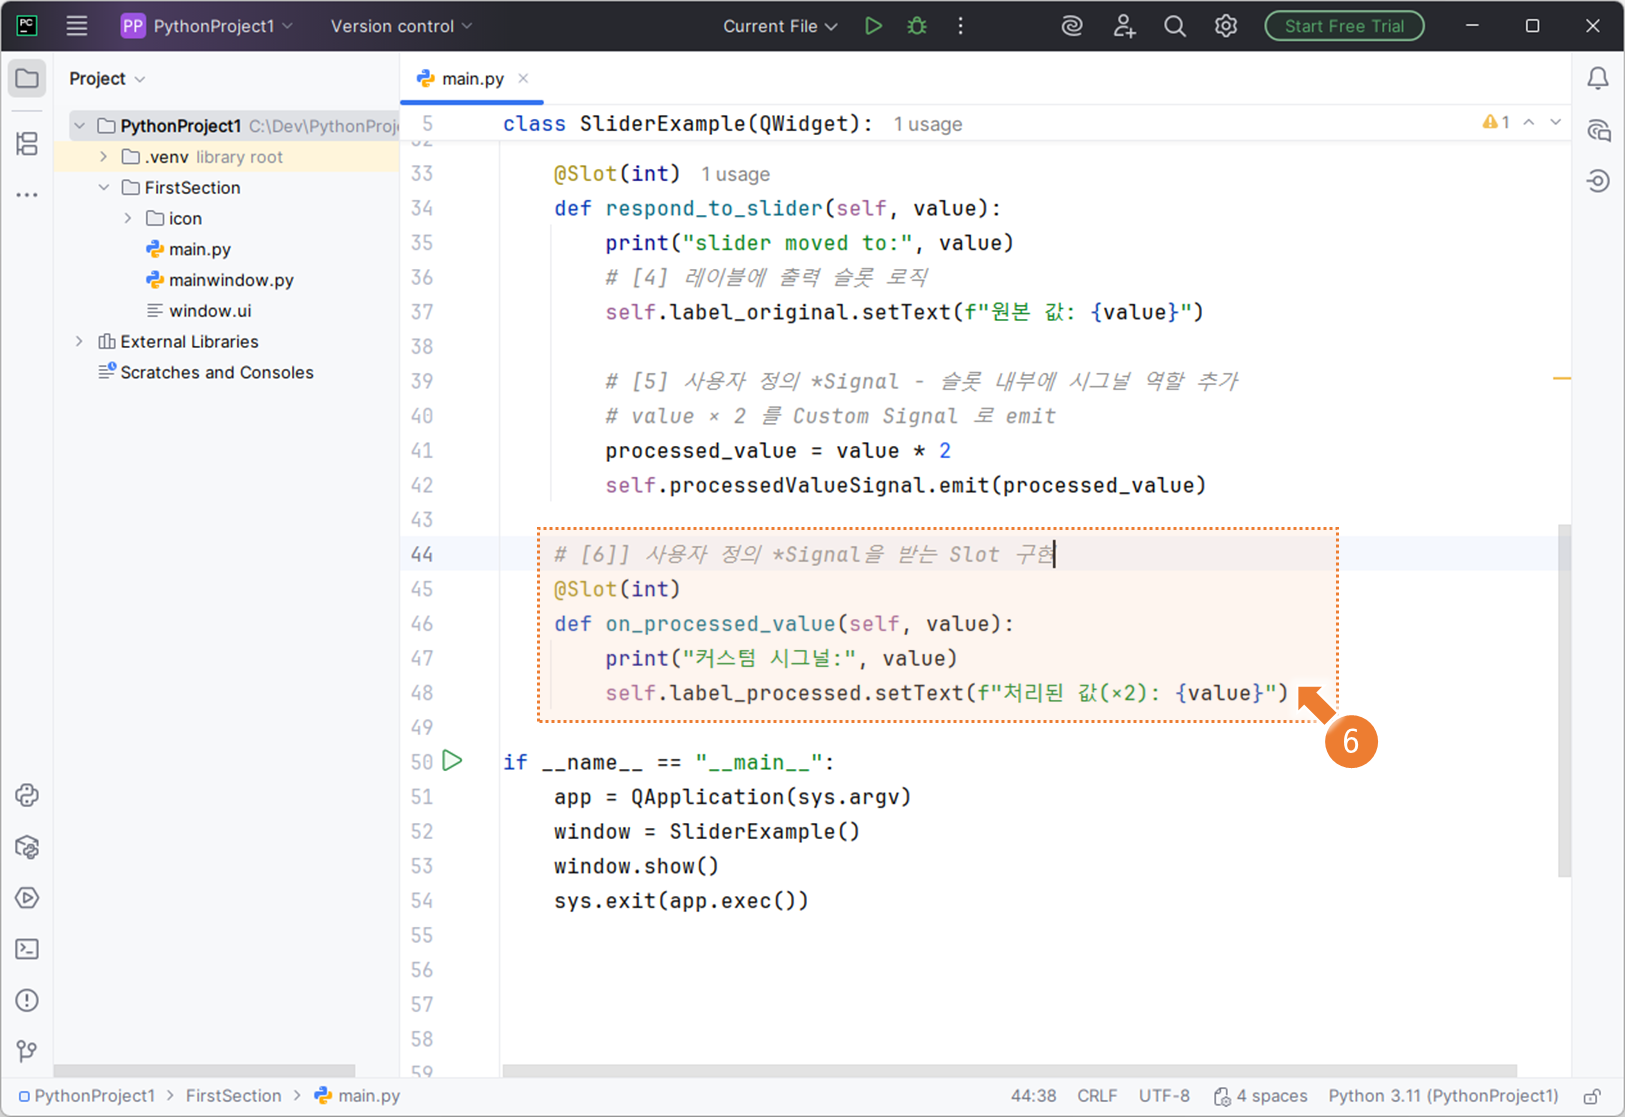This screenshot has width=1625, height=1117.
Task: Click on_processed_value function name
Action: [x=720, y=624]
